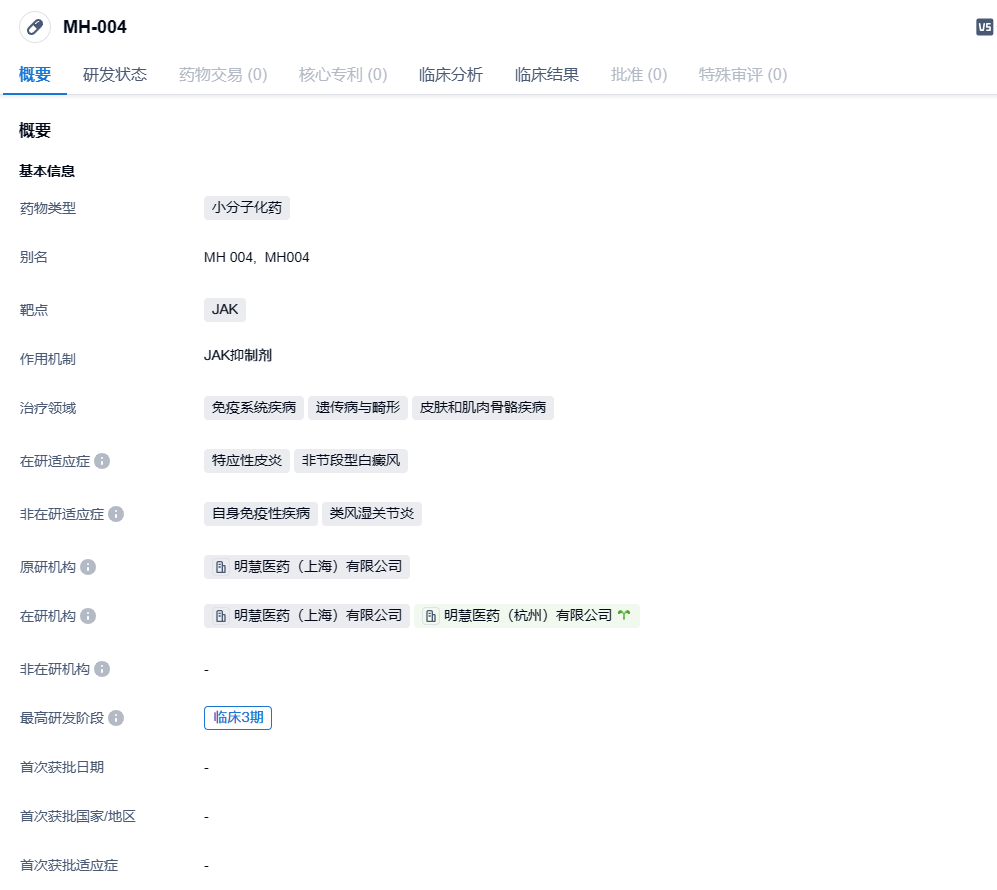The width and height of the screenshot is (997, 890).
Task: Click the 非节段型白癜风 indication tag
Action: click(x=351, y=461)
